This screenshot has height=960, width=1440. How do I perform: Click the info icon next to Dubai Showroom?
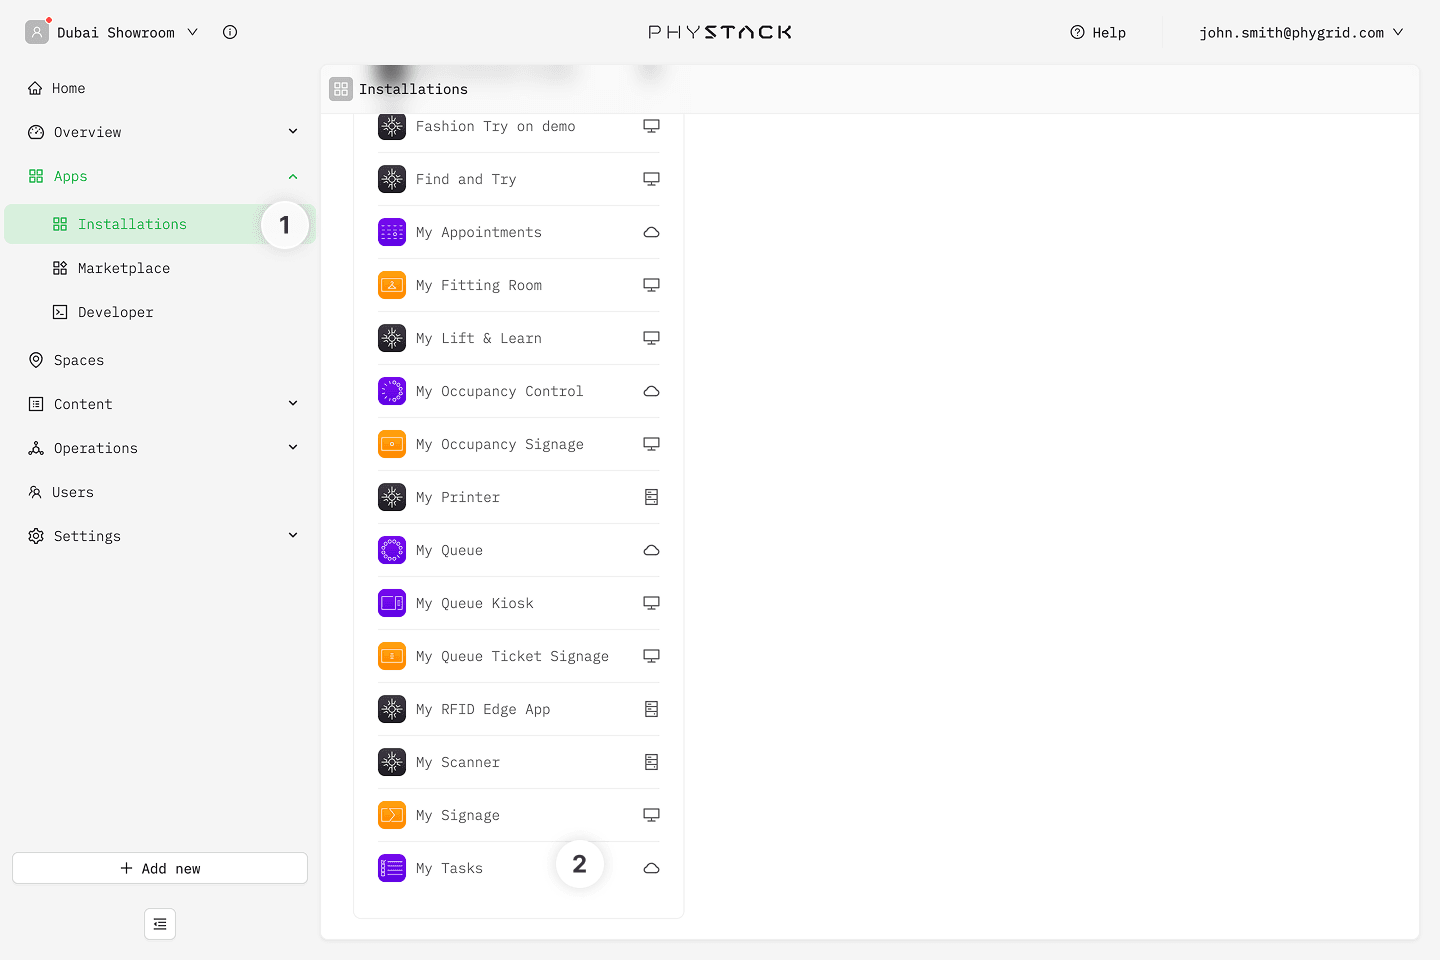tap(230, 32)
